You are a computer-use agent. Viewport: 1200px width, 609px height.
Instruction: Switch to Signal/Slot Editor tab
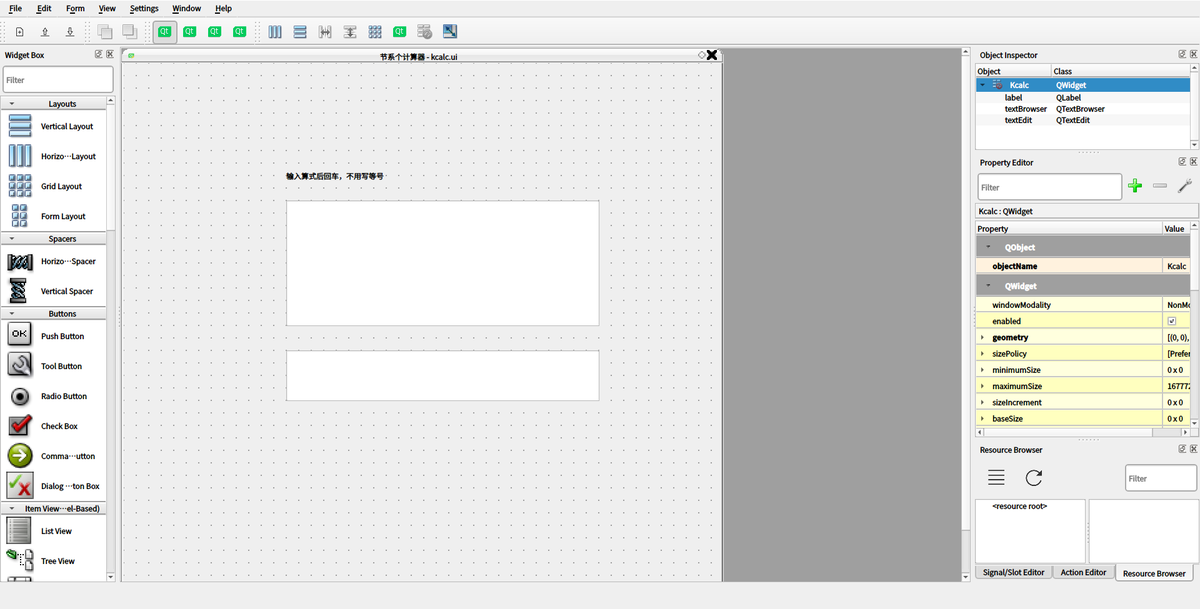click(1013, 572)
